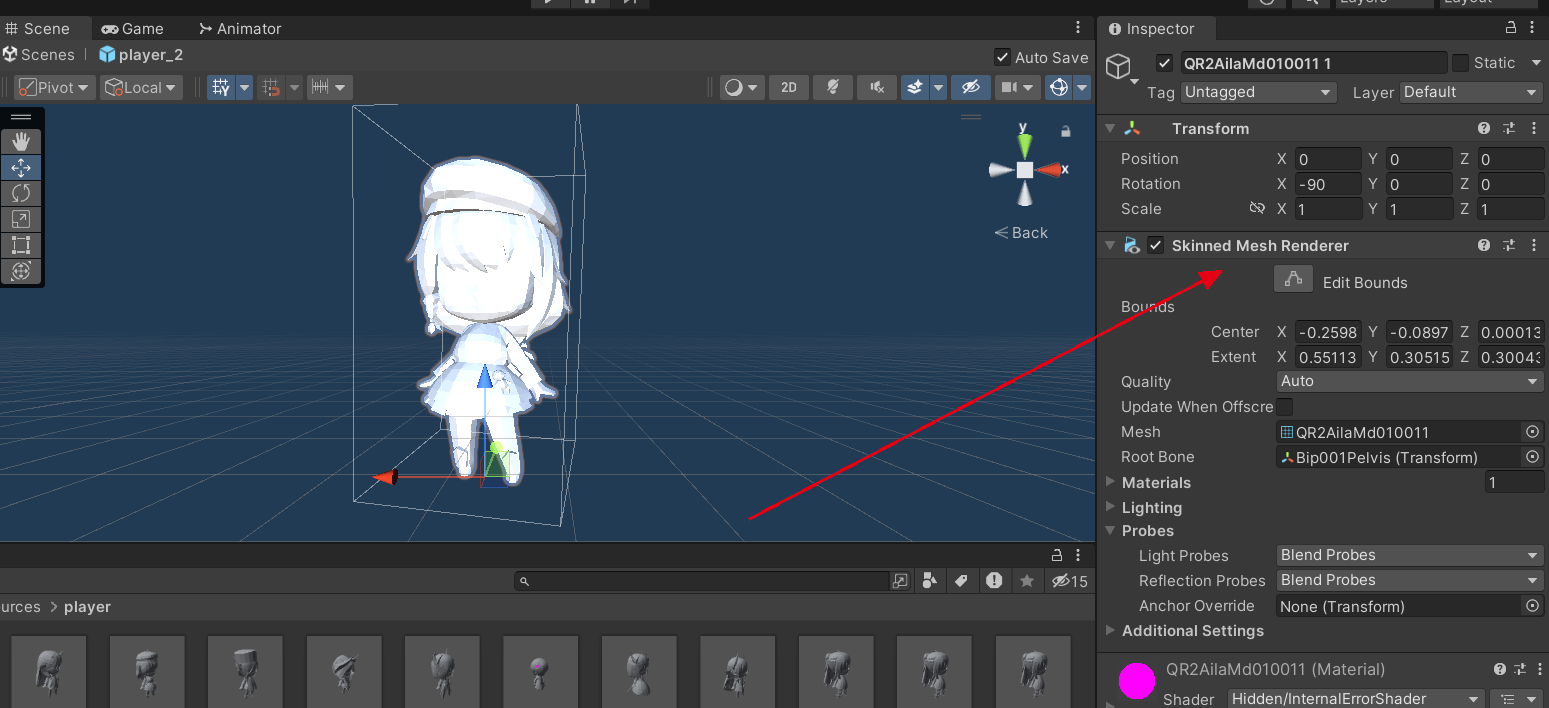The width and height of the screenshot is (1549, 708).
Task: Open the Mesh object picker
Action: (1532, 432)
